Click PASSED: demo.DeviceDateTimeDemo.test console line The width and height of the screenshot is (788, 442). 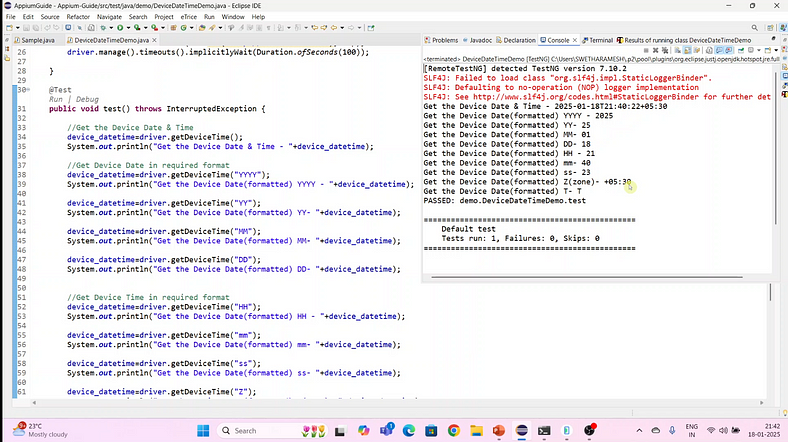click(x=505, y=200)
